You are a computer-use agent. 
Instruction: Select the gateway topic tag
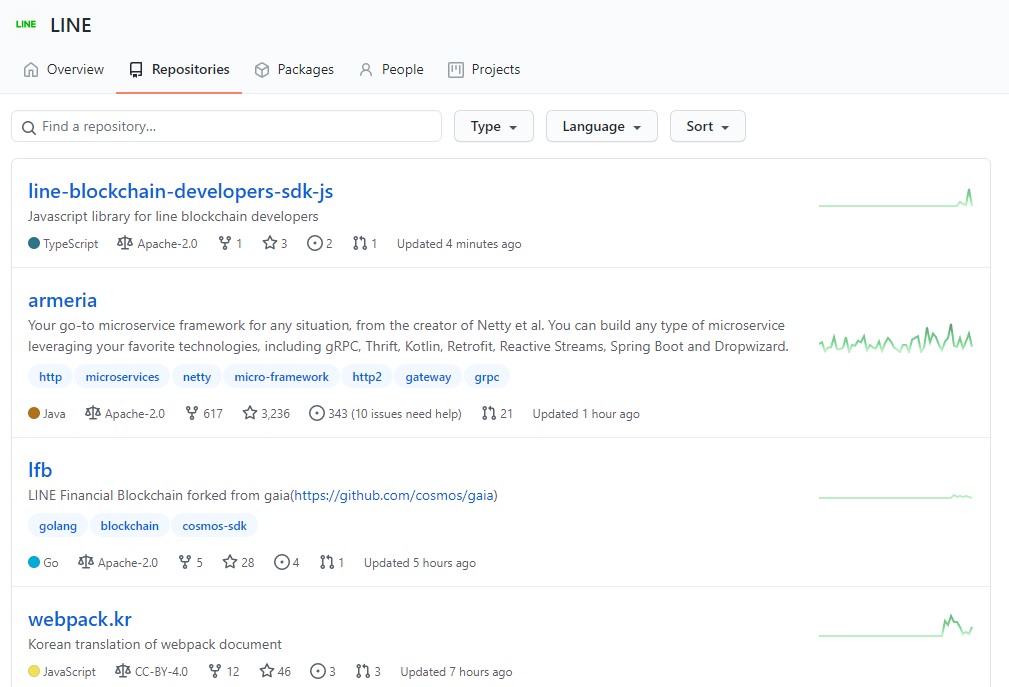tap(428, 377)
